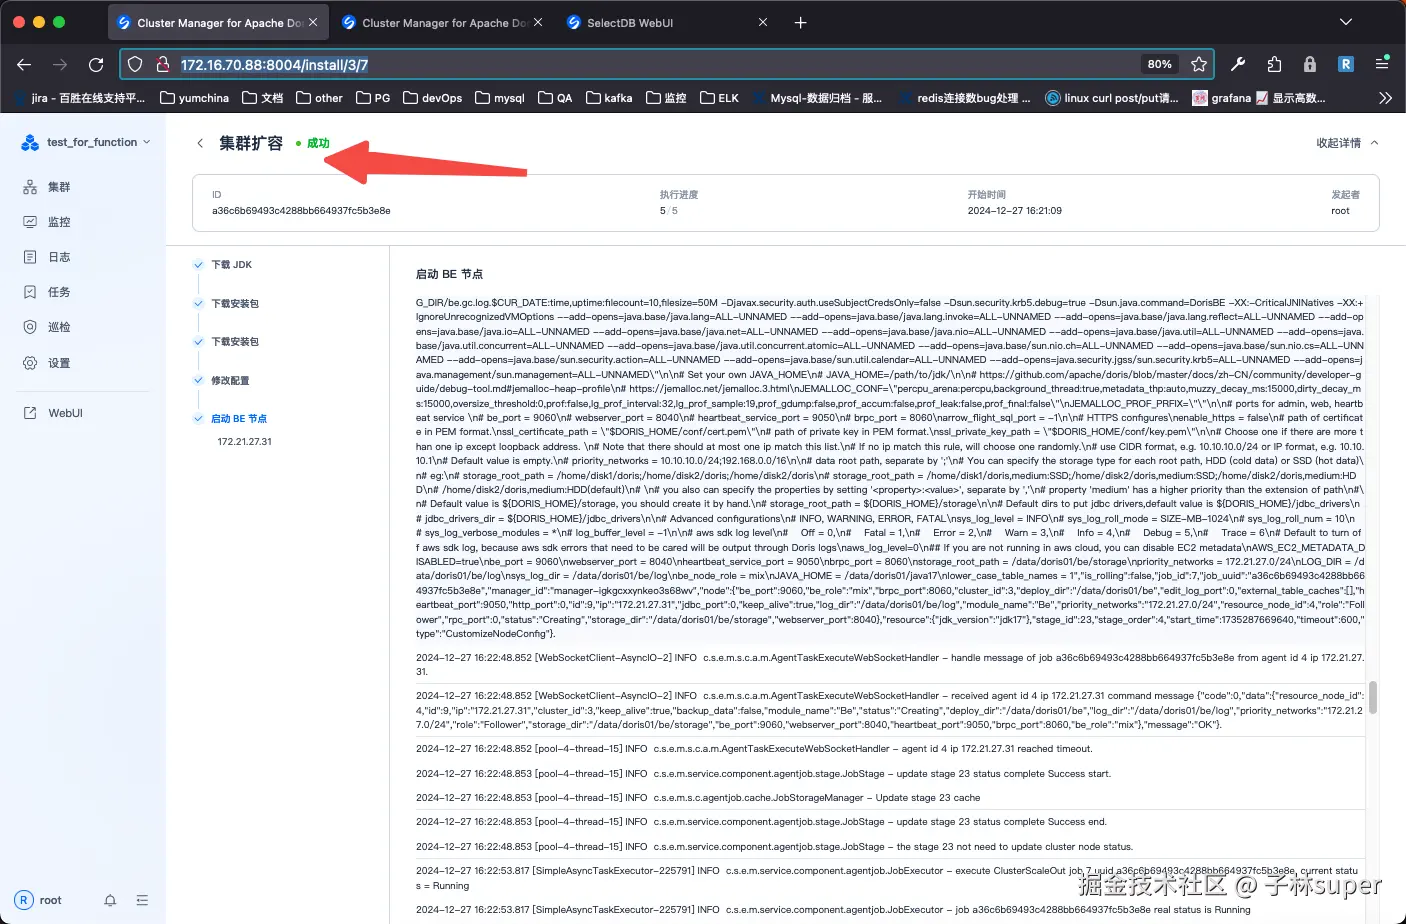Viewport: 1406px width, 924px height.
Task: Open the browser extensions puzzle icon
Action: click(1274, 64)
